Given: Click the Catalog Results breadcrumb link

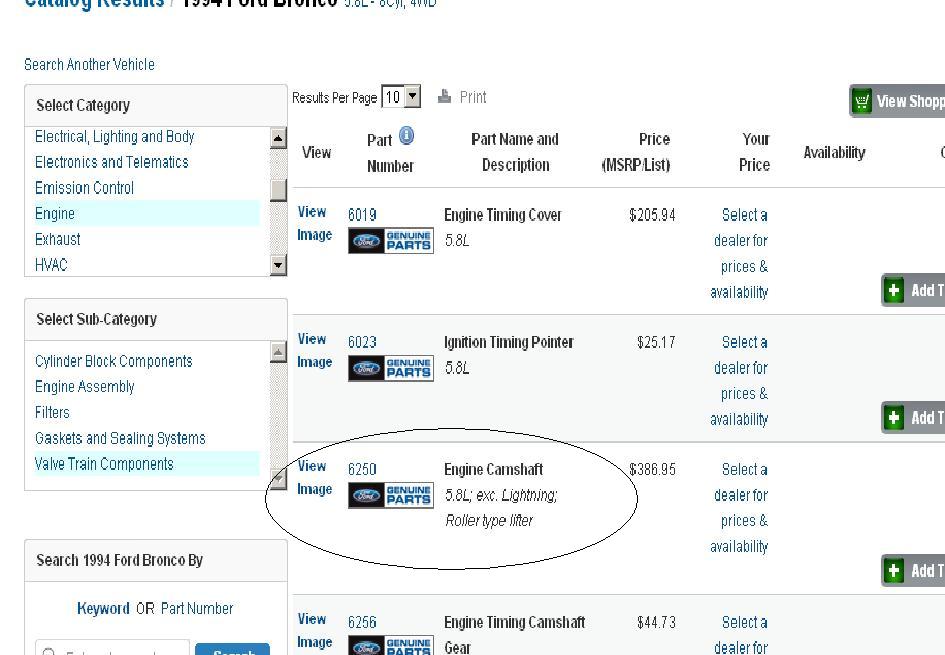Looking at the screenshot, I should pyautogui.click(x=94, y=4).
